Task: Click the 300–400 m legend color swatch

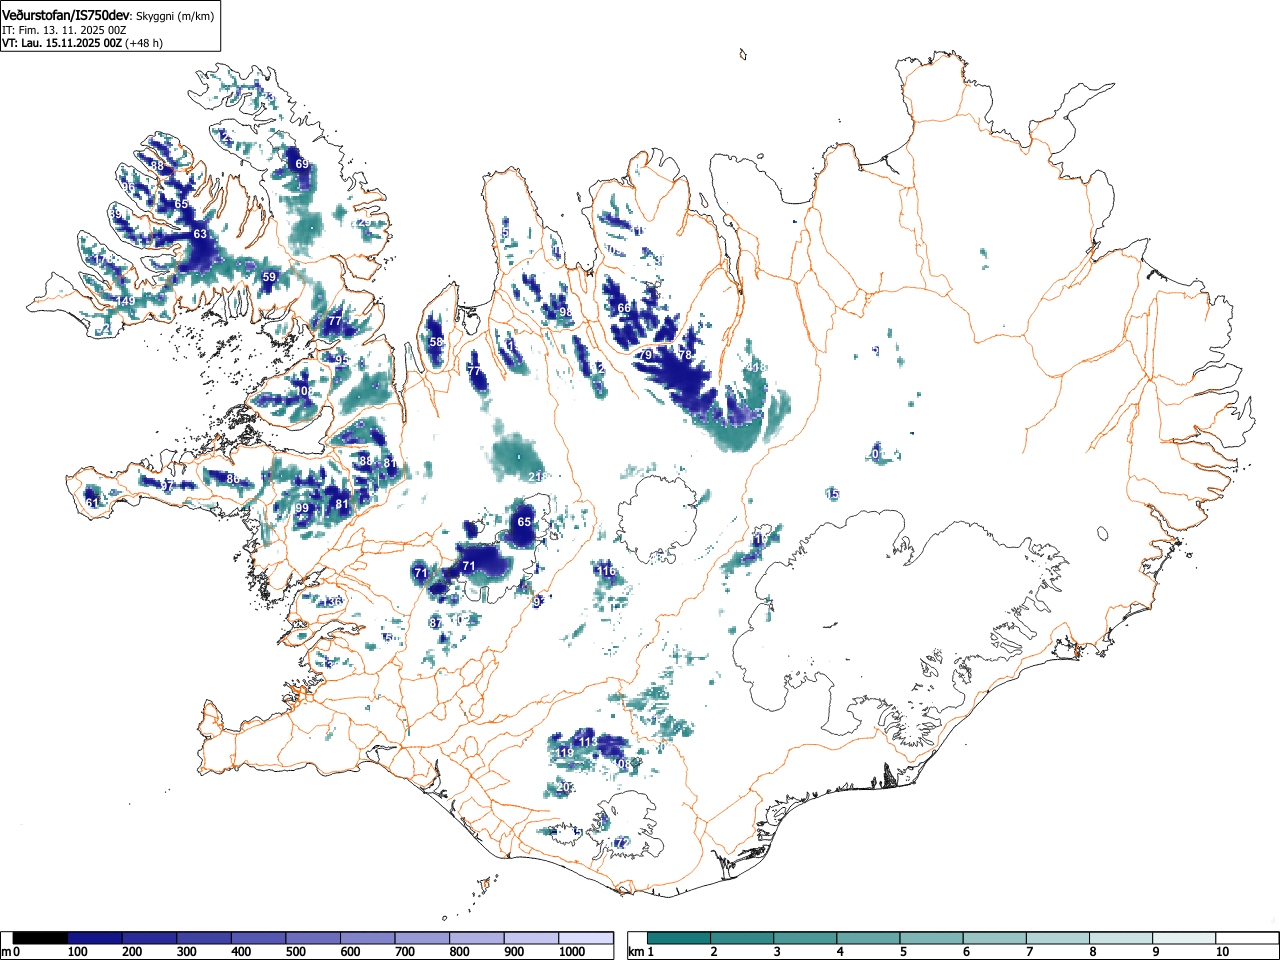Action: coord(204,938)
